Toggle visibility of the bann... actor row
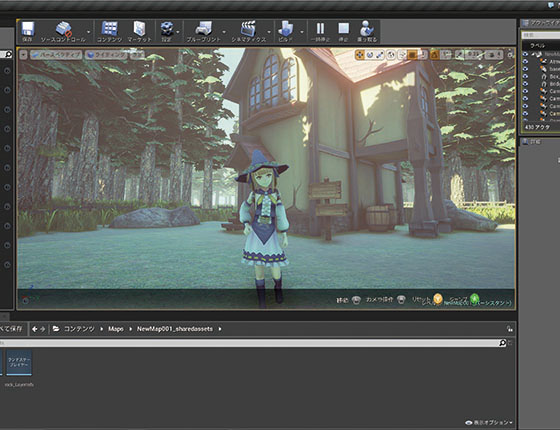 pos(525,69)
